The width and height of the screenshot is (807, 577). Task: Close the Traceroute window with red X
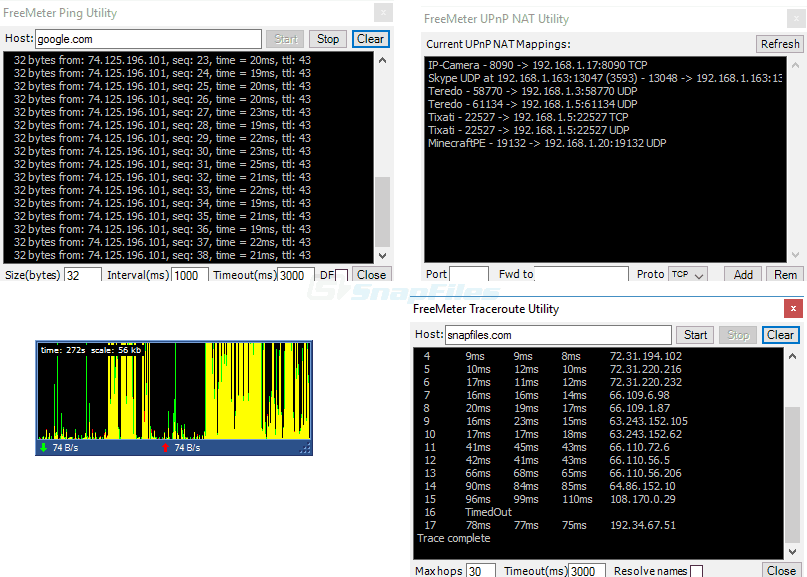pos(794,309)
